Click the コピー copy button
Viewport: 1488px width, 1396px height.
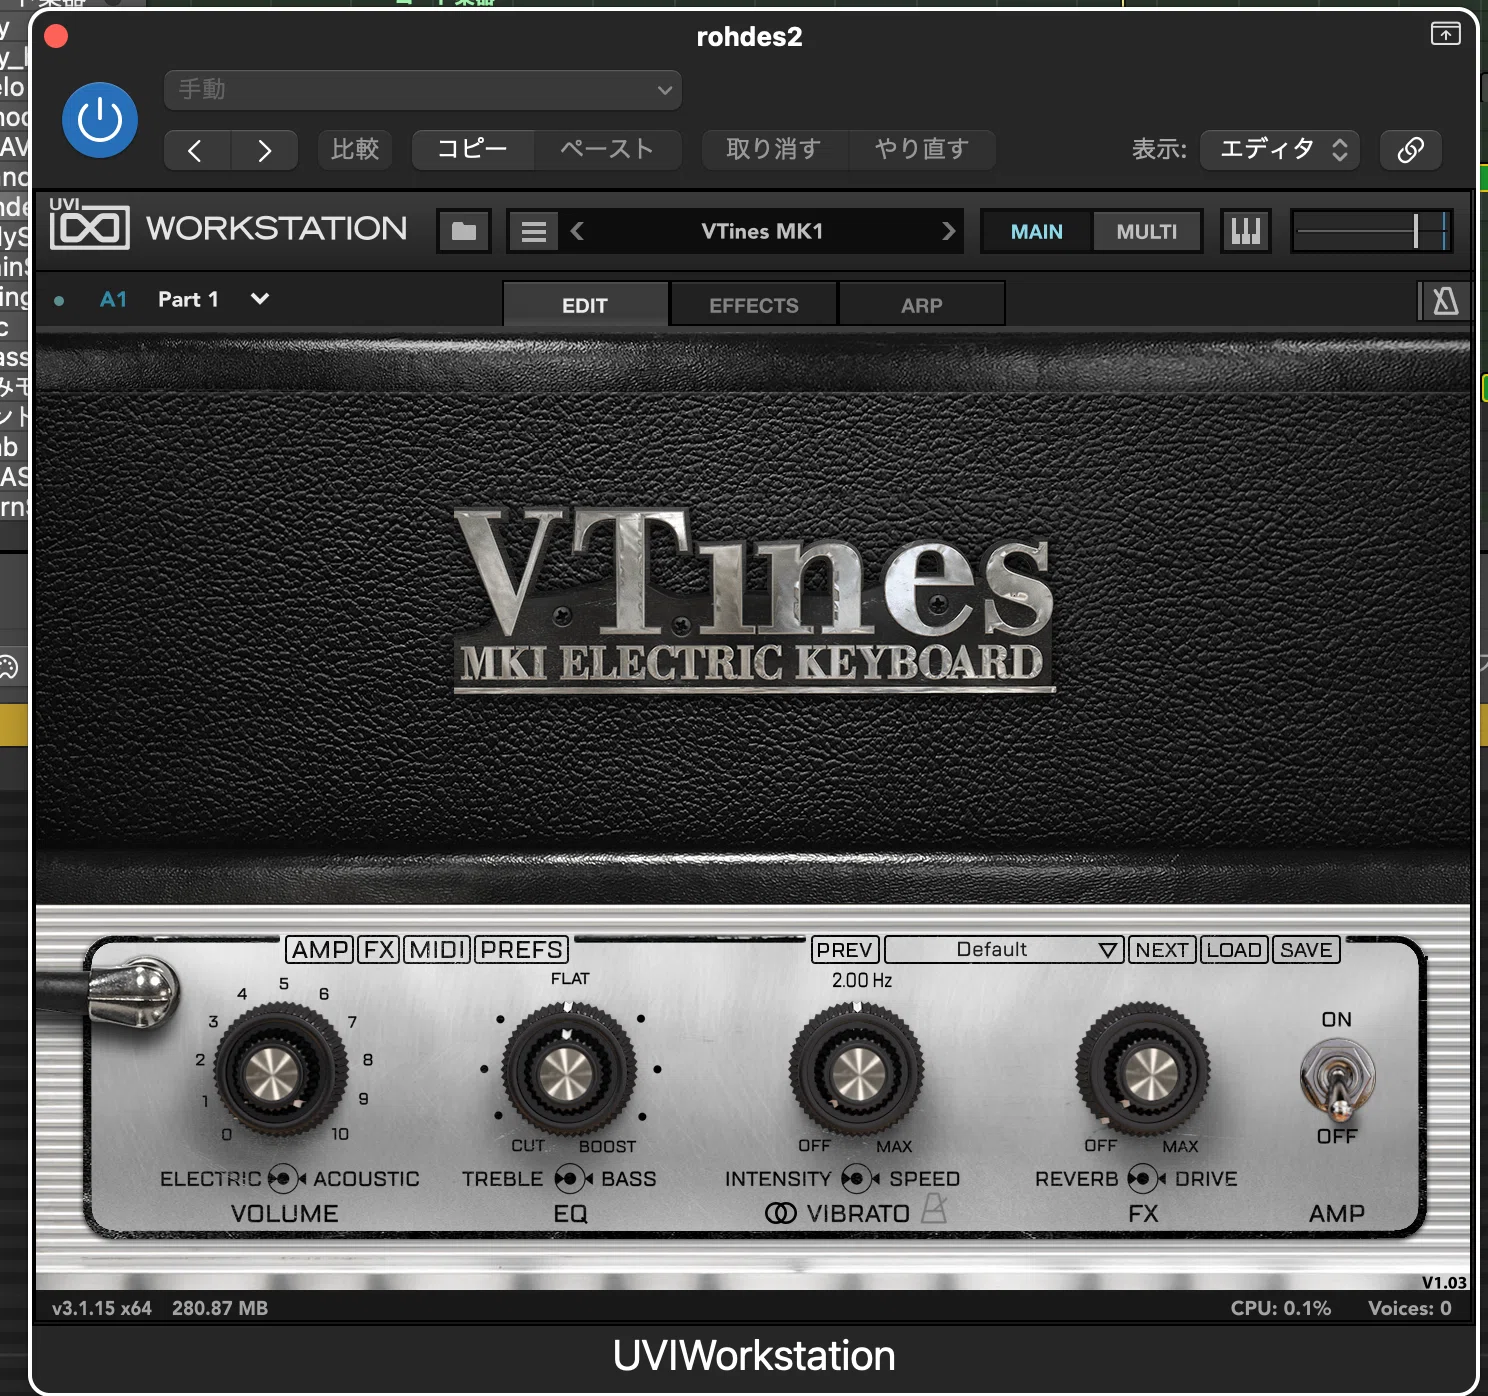473,150
